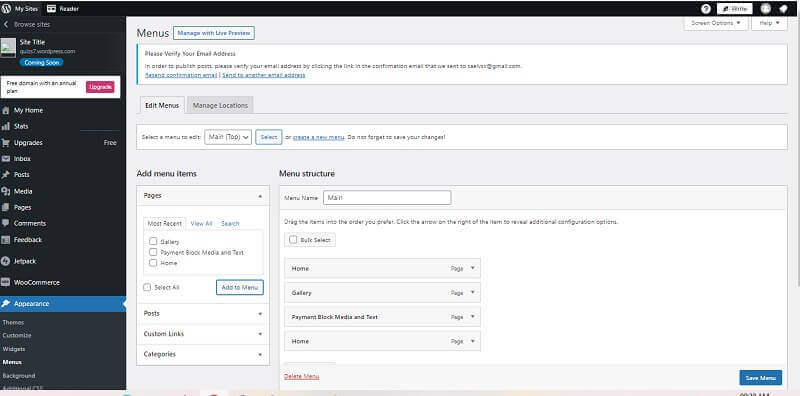Viewport: 800px width, 396px height.
Task: Click the Browse sites back arrow
Action: tap(6, 24)
